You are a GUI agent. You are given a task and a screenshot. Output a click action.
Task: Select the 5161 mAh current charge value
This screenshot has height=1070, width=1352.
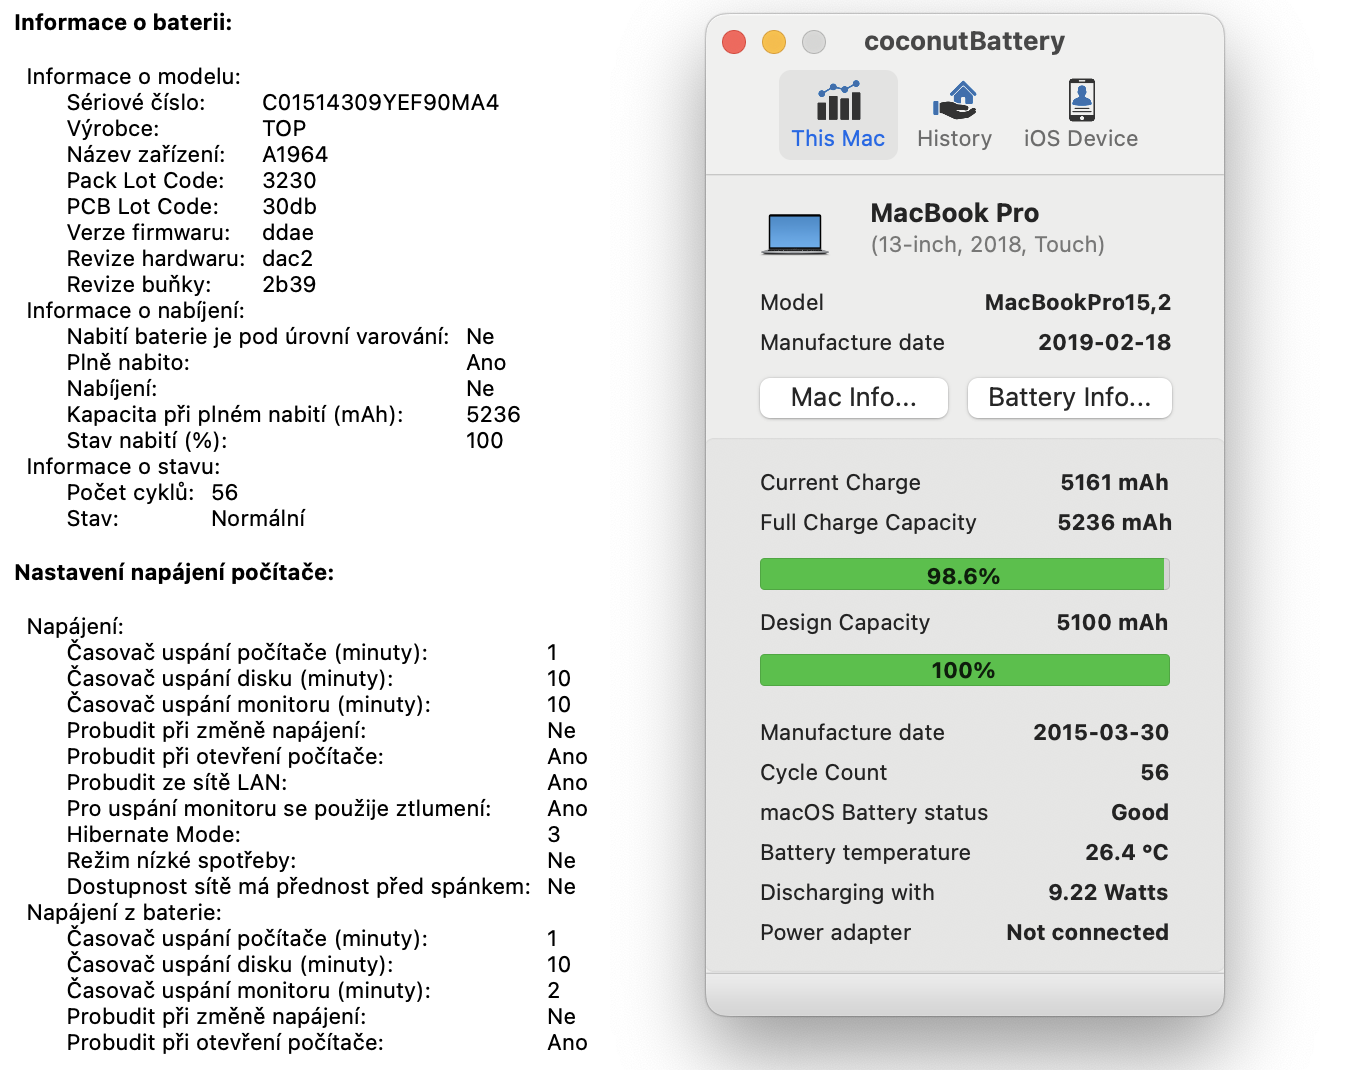point(1115,483)
